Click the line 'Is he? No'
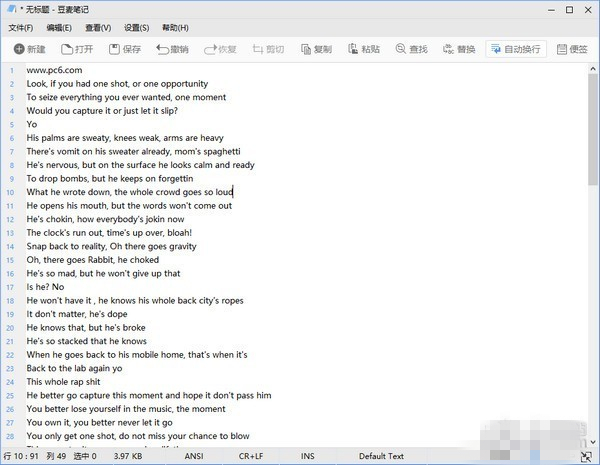Image resolution: width=600 pixels, height=465 pixels. point(45,287)
